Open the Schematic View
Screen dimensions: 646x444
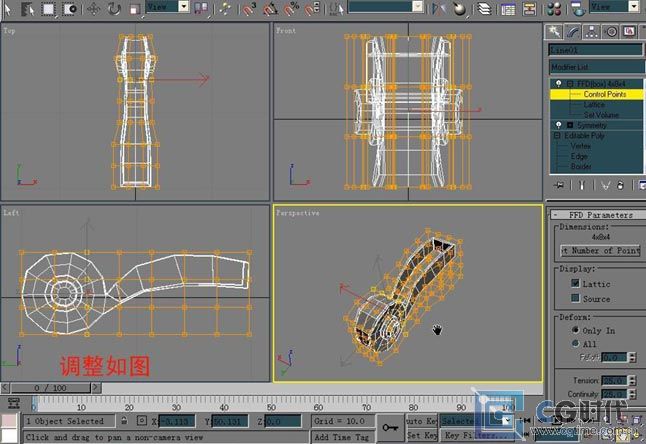pos(529,9)
